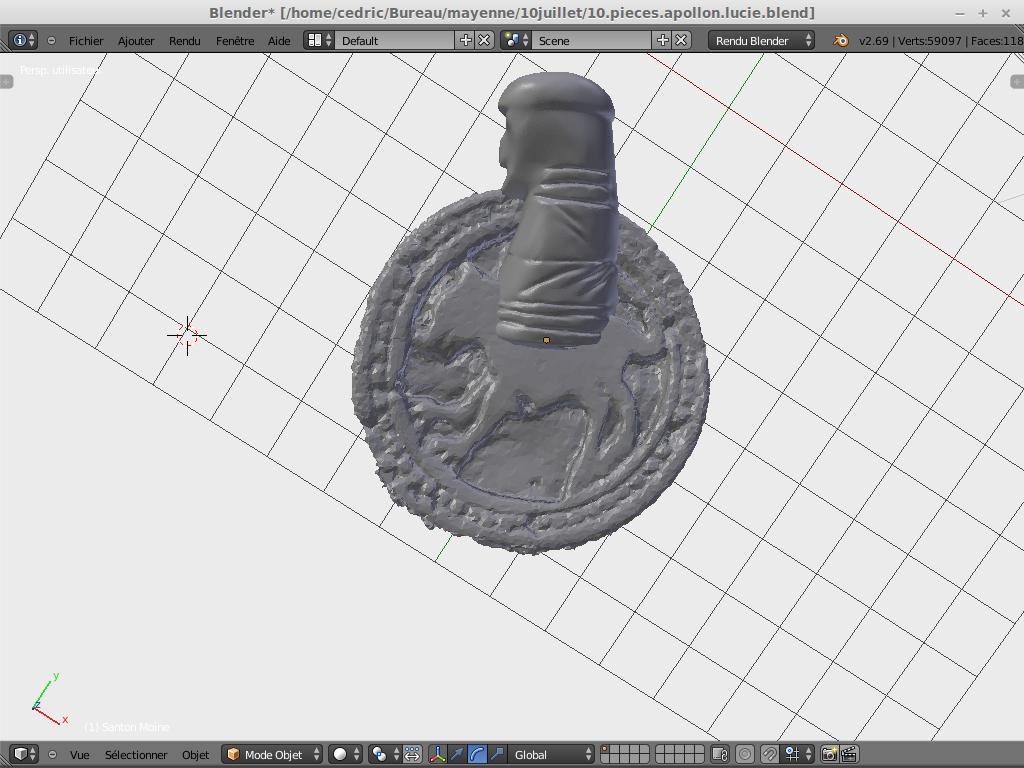Toggle the 3D manipulator widget

click(x=437, y=754)
